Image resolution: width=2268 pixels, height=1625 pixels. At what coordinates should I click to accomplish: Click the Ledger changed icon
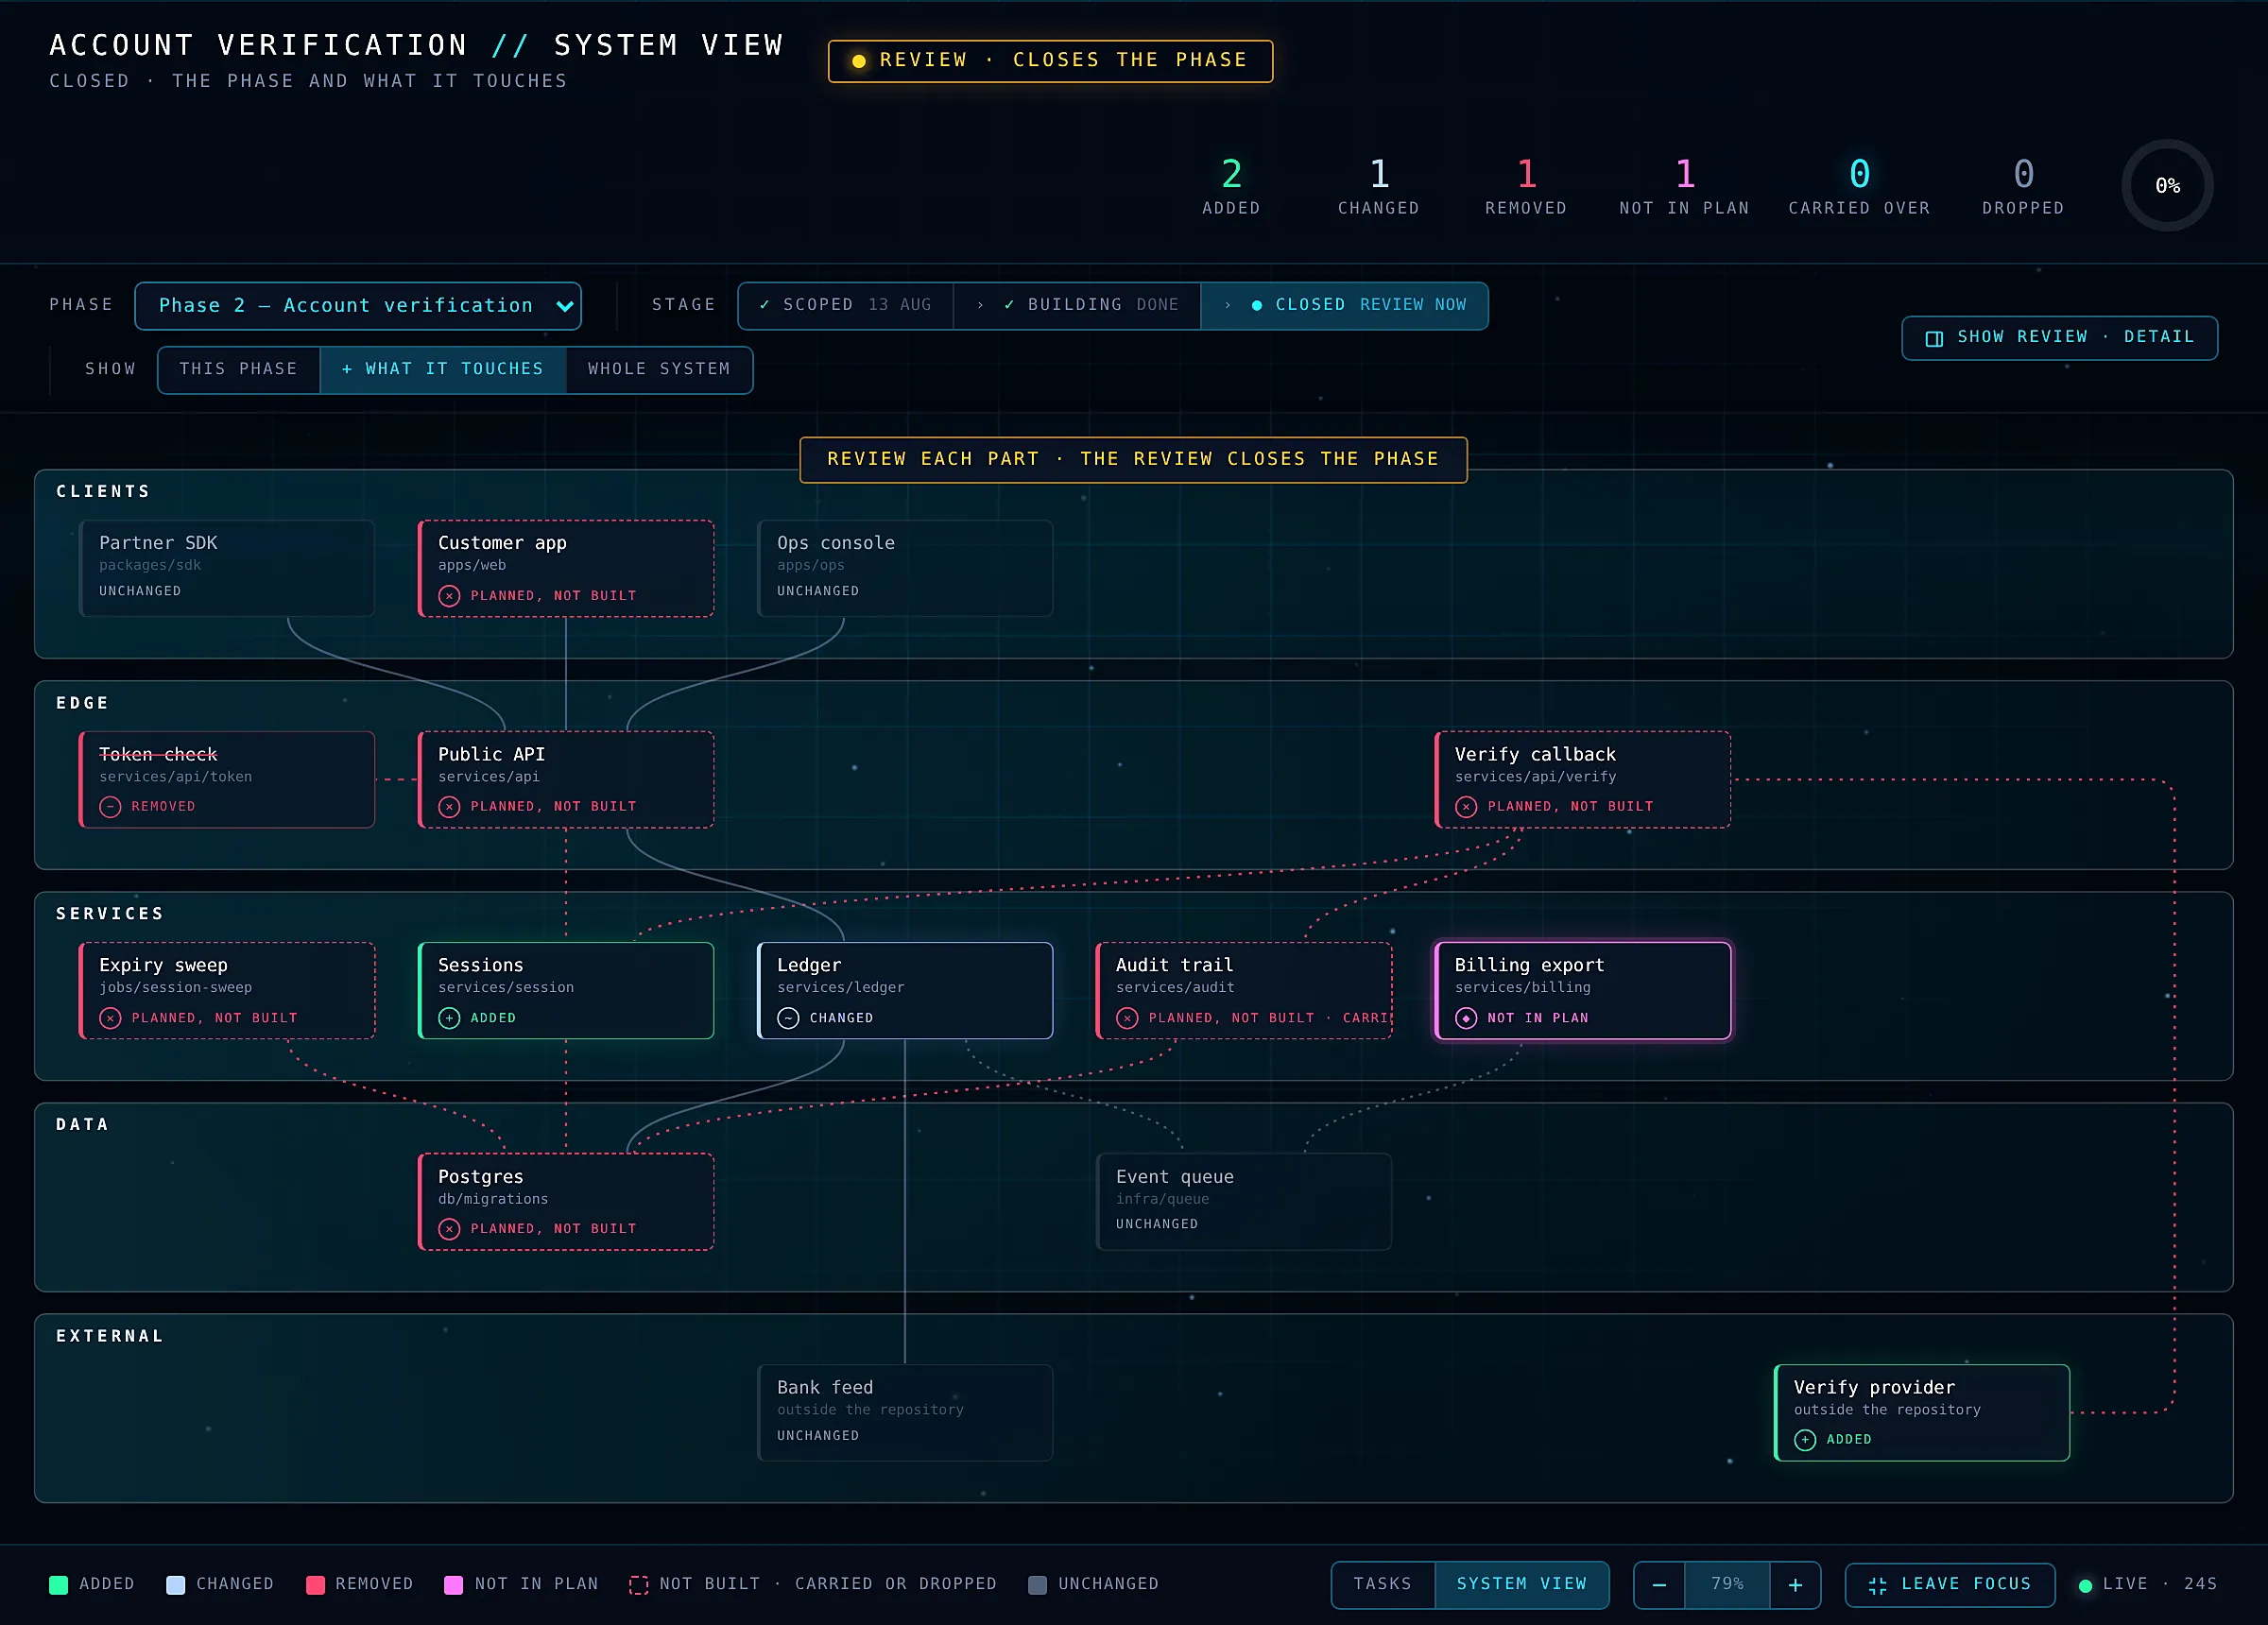click(789, 1018)
